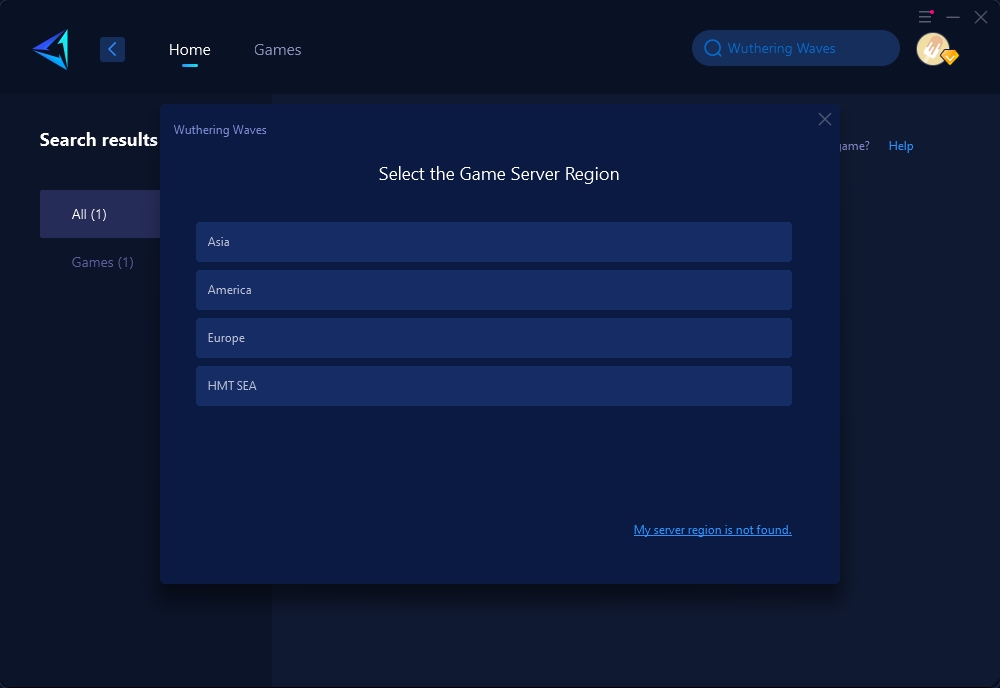
Task: Choose the HMT SEA server region
Action: (494, 386)
